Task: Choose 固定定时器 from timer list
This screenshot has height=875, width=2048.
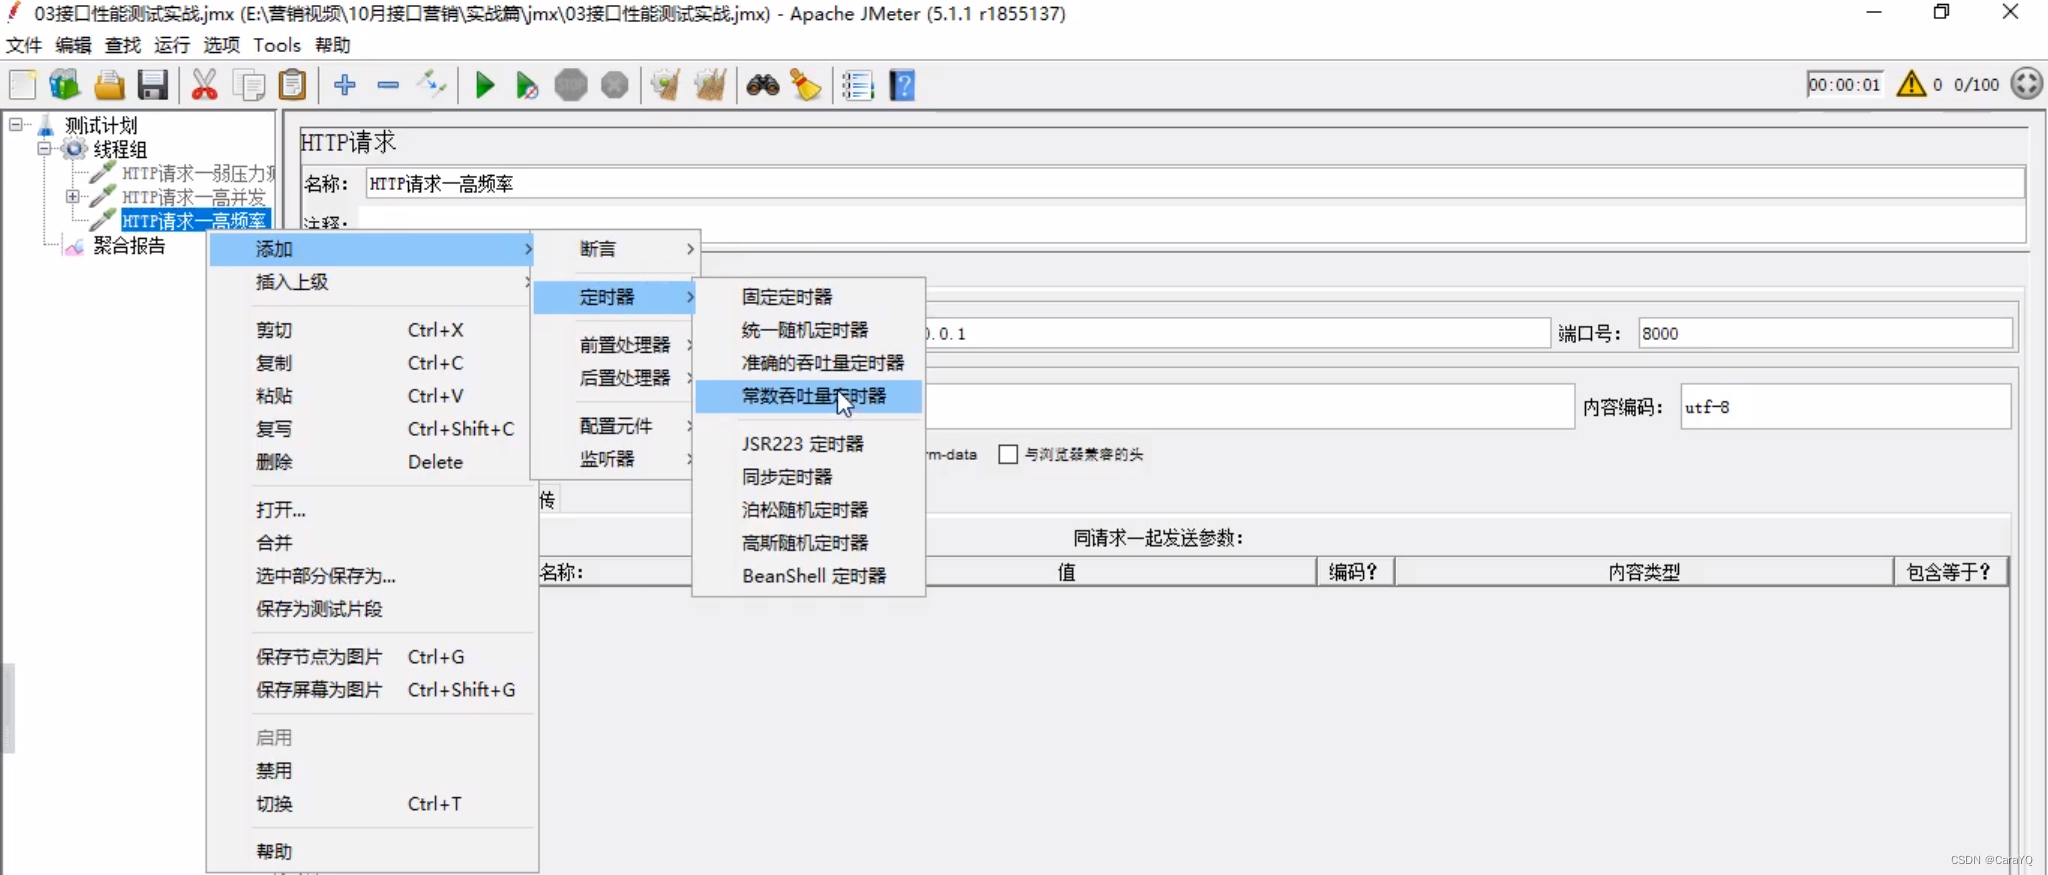Action: click(808, 297)
